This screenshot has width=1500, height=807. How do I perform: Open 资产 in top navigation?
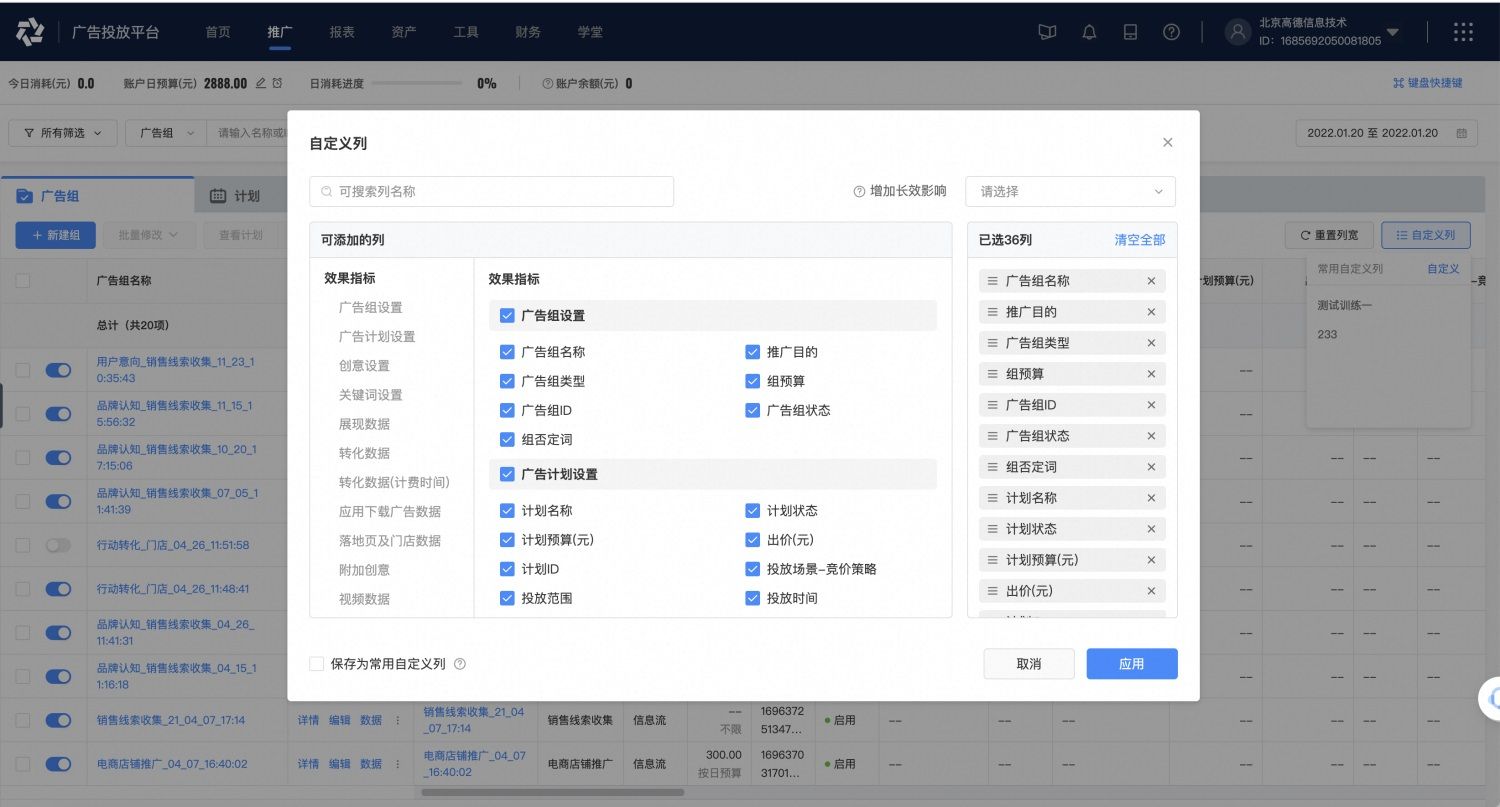[x=404, y=32]
